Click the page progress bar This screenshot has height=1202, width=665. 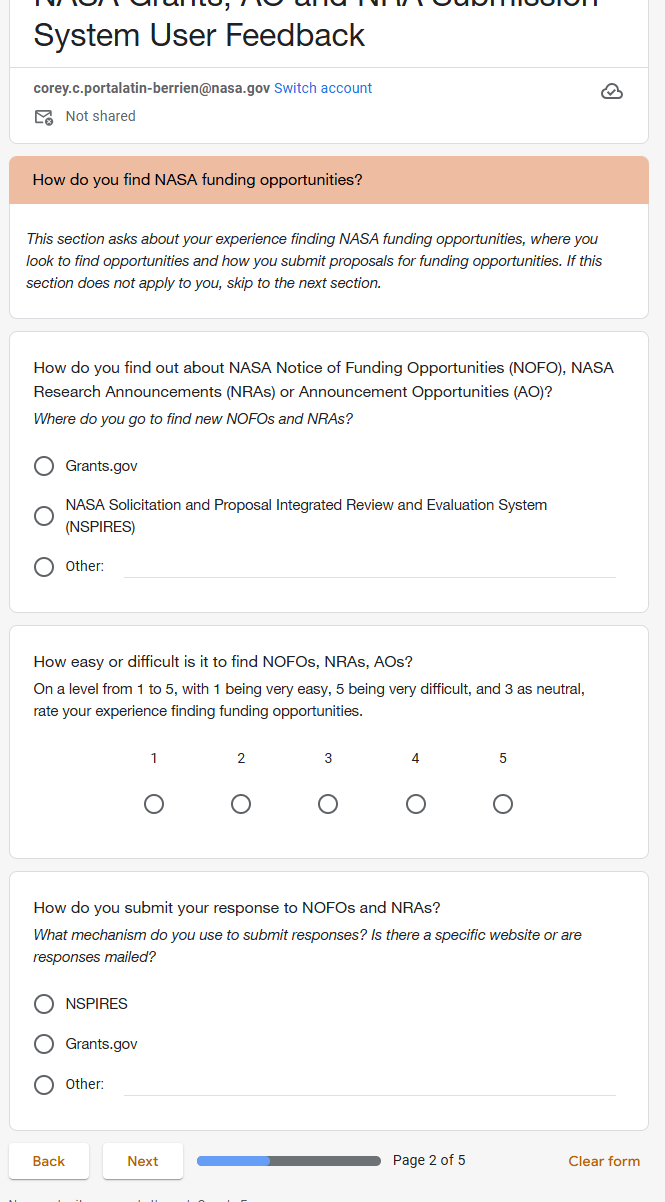(289, 1161)
